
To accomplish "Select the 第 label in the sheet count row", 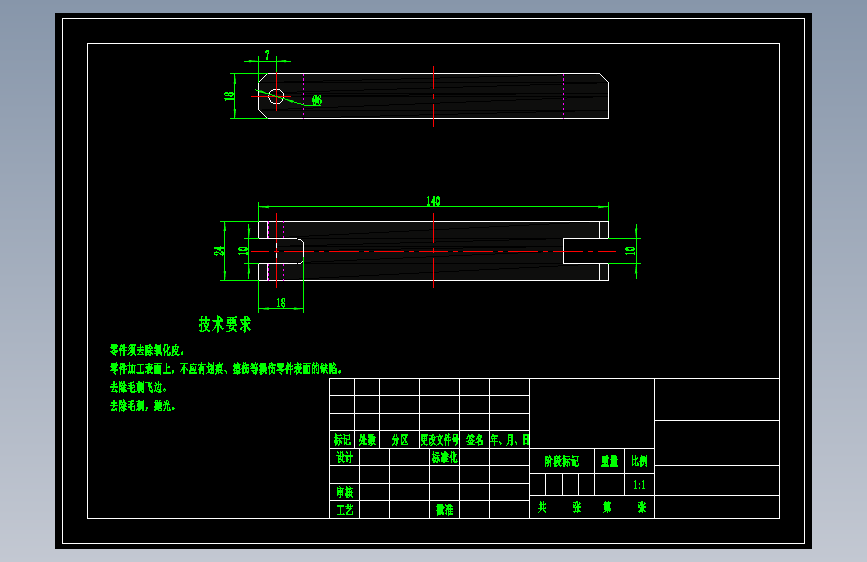I will click(x=607, y=507).
